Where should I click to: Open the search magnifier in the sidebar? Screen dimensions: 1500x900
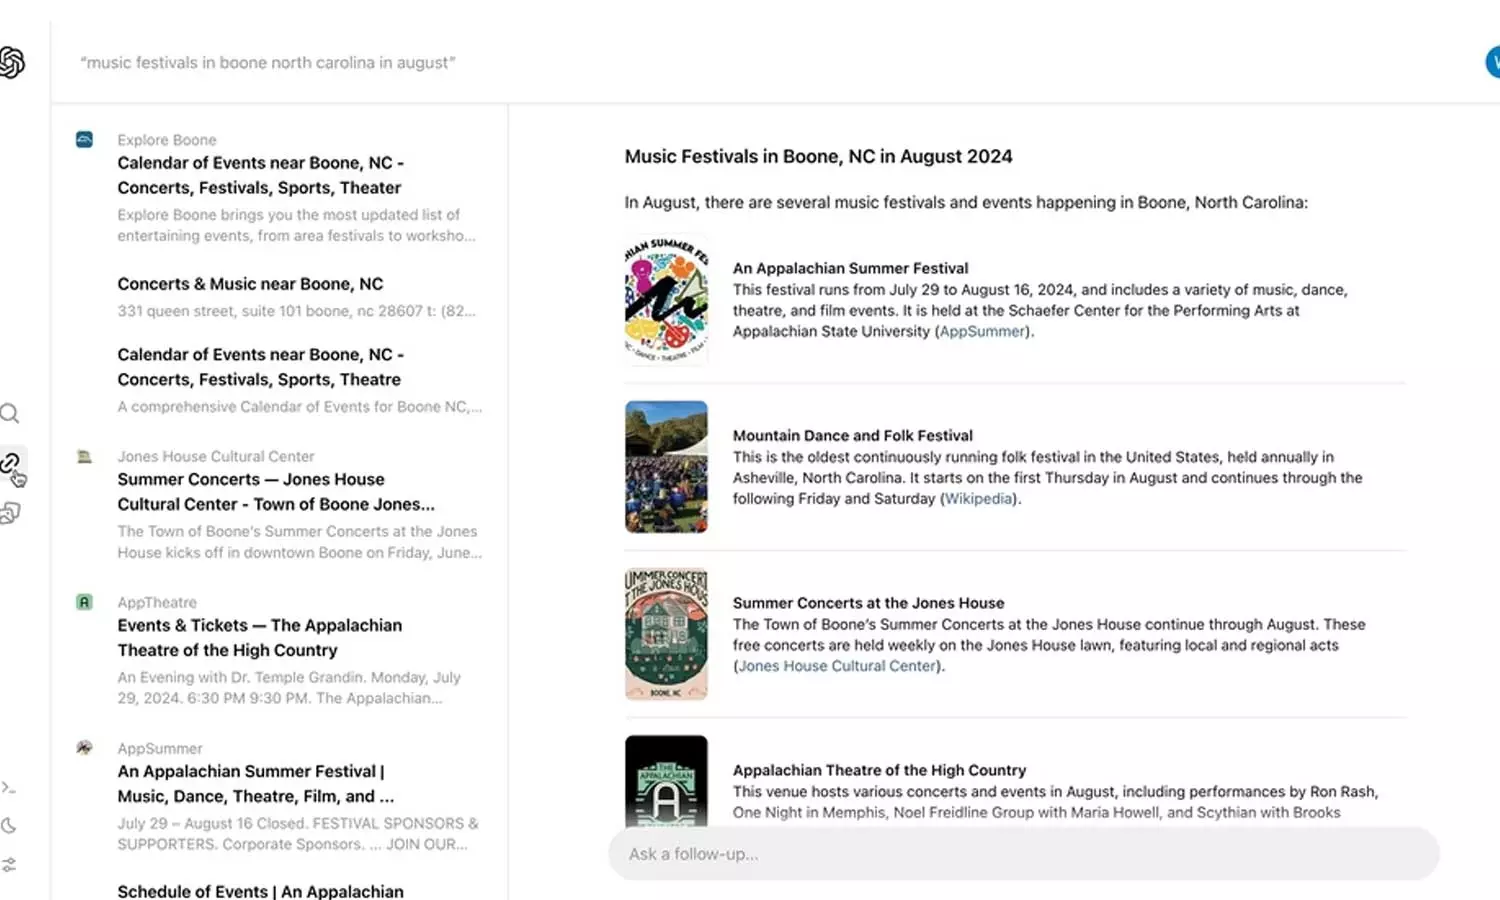pos(10,414)
